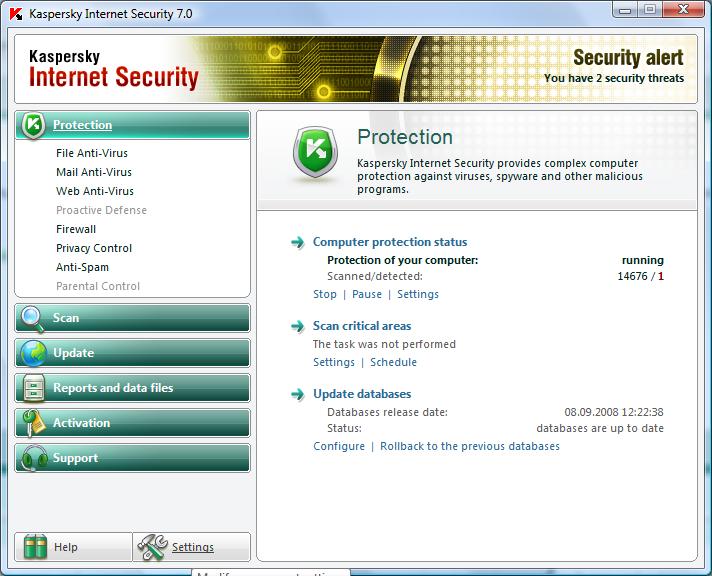
Task: Pause the computer protection
Action: [367, 294]
